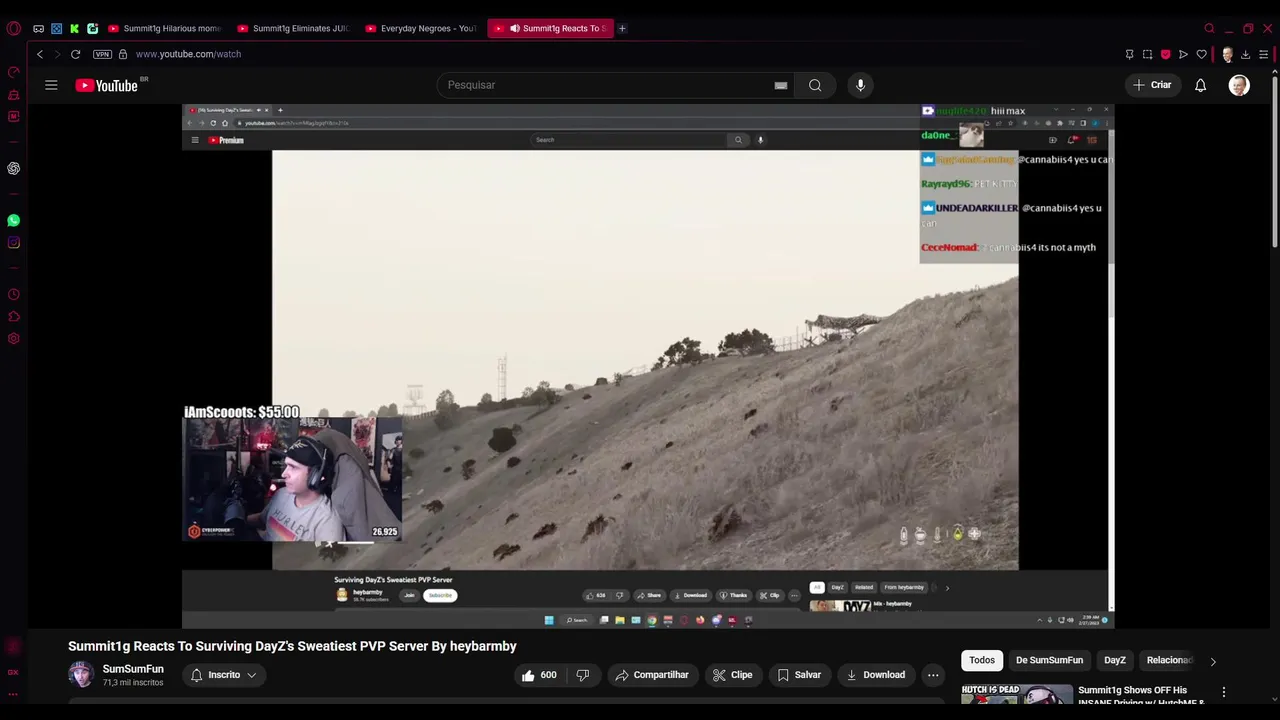
Task: Select the De SumSumFun filter chip
Action: pyautogui.click(x=1049, y=660)
